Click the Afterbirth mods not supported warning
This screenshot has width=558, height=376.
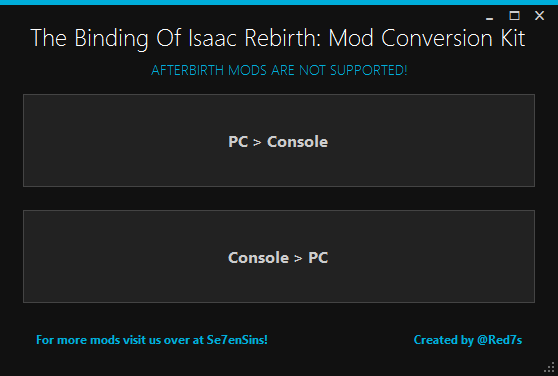click(279, 70)
